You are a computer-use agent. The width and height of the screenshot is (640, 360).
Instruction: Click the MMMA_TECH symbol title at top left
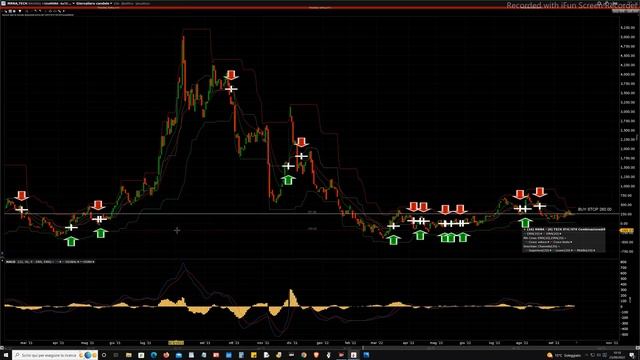17,3
